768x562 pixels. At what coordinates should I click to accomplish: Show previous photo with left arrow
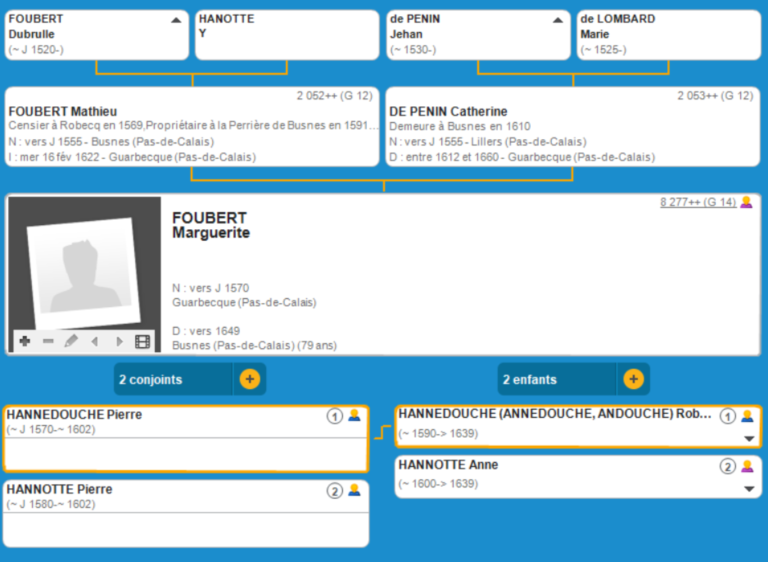(x=95, y=342)
